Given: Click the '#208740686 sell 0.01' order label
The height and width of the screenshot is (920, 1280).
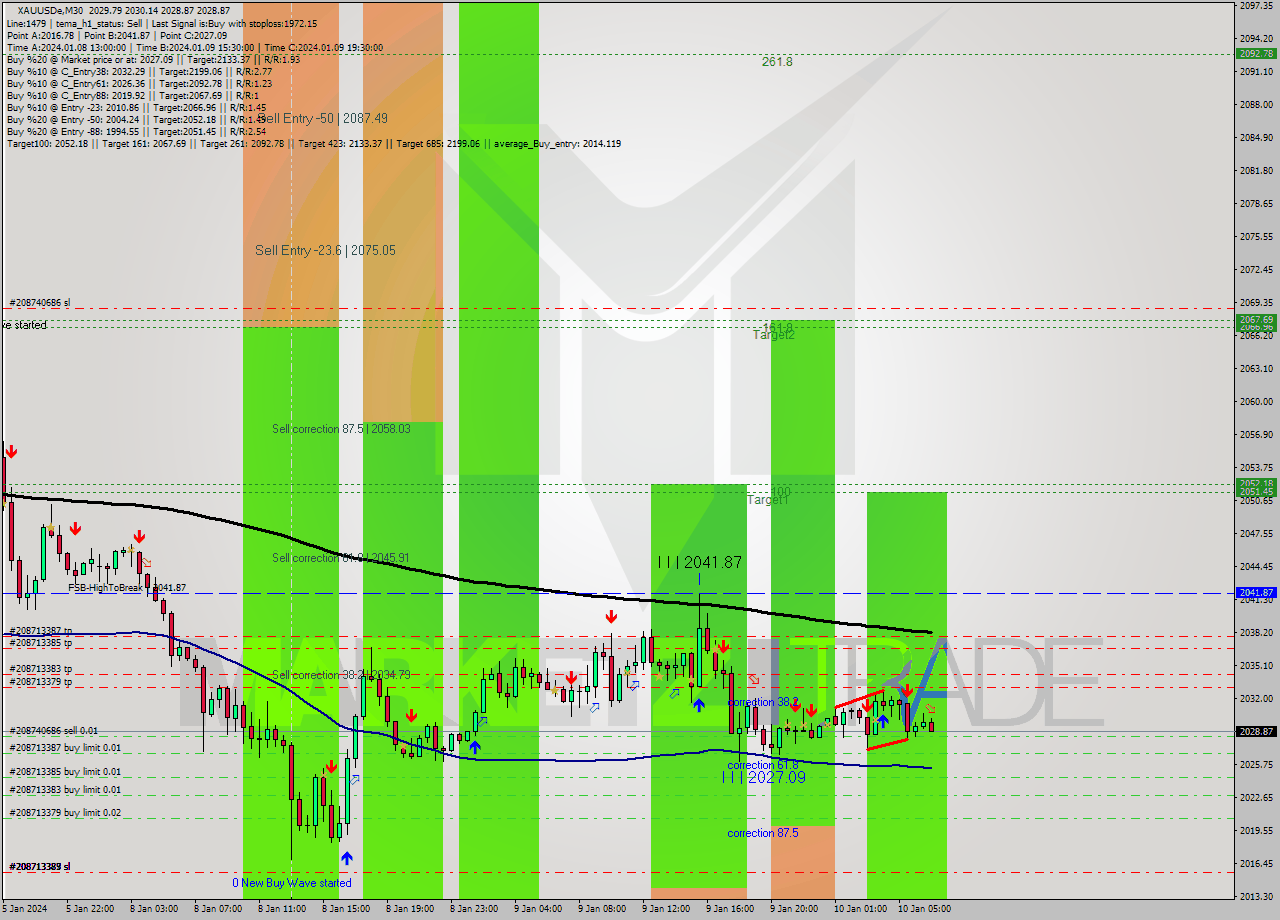Looking at the screenshot, I should pyautogui.click(x=54, y=731).
